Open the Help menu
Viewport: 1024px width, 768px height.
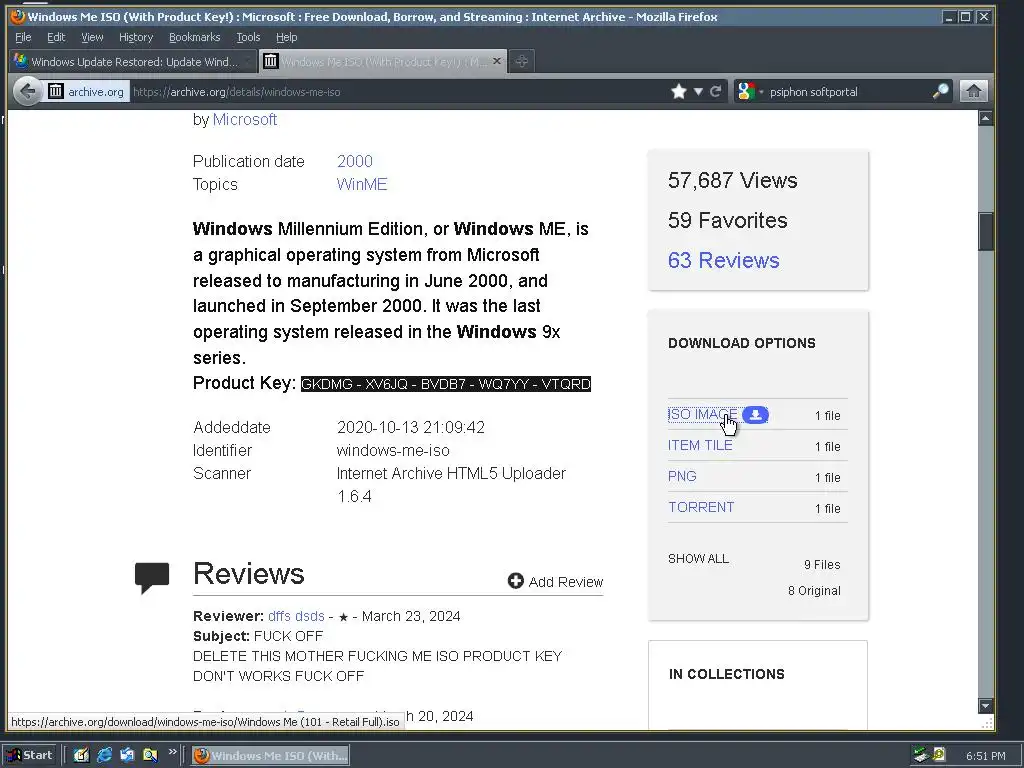pyautogui.click(x=286, y=37)
